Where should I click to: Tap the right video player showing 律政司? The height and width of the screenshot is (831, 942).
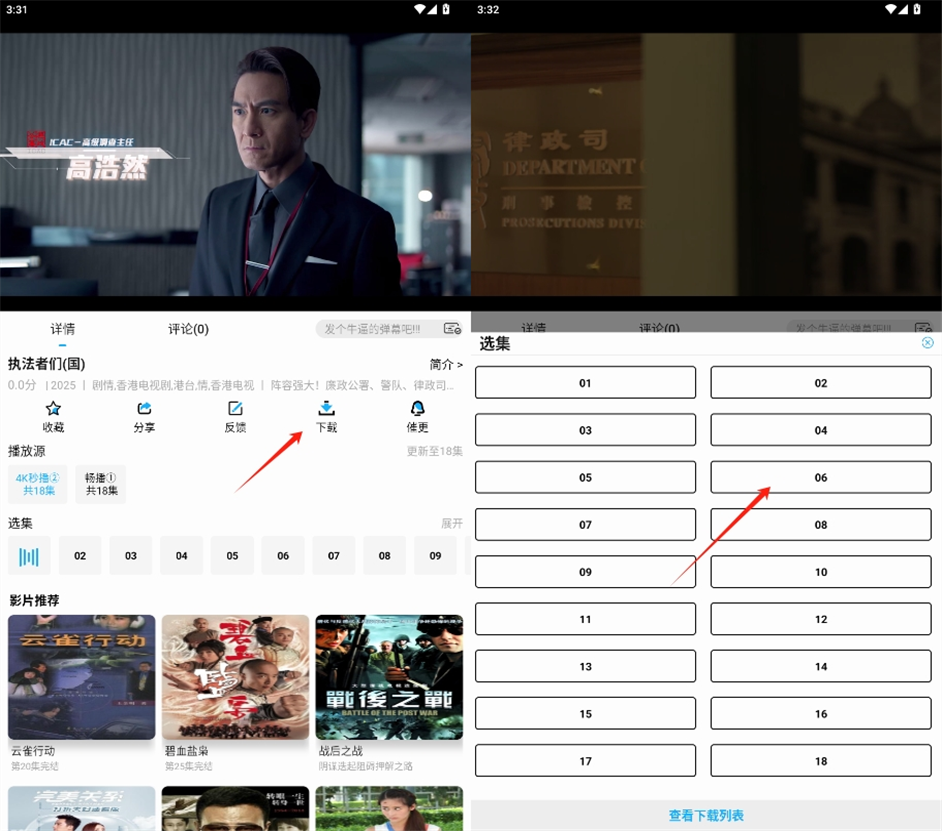[x=706, y=164]
